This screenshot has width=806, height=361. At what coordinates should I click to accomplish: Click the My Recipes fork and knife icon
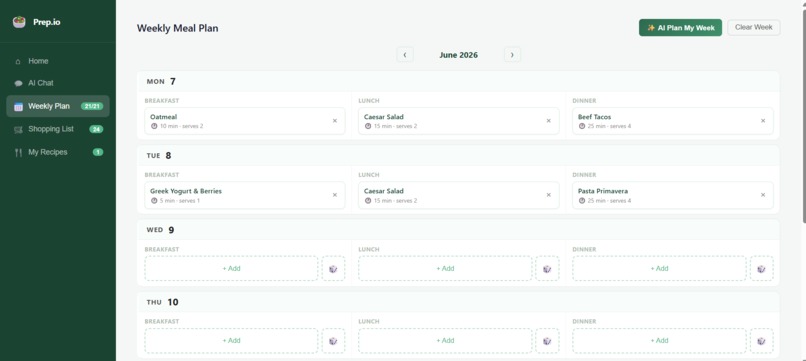[19, 152]
